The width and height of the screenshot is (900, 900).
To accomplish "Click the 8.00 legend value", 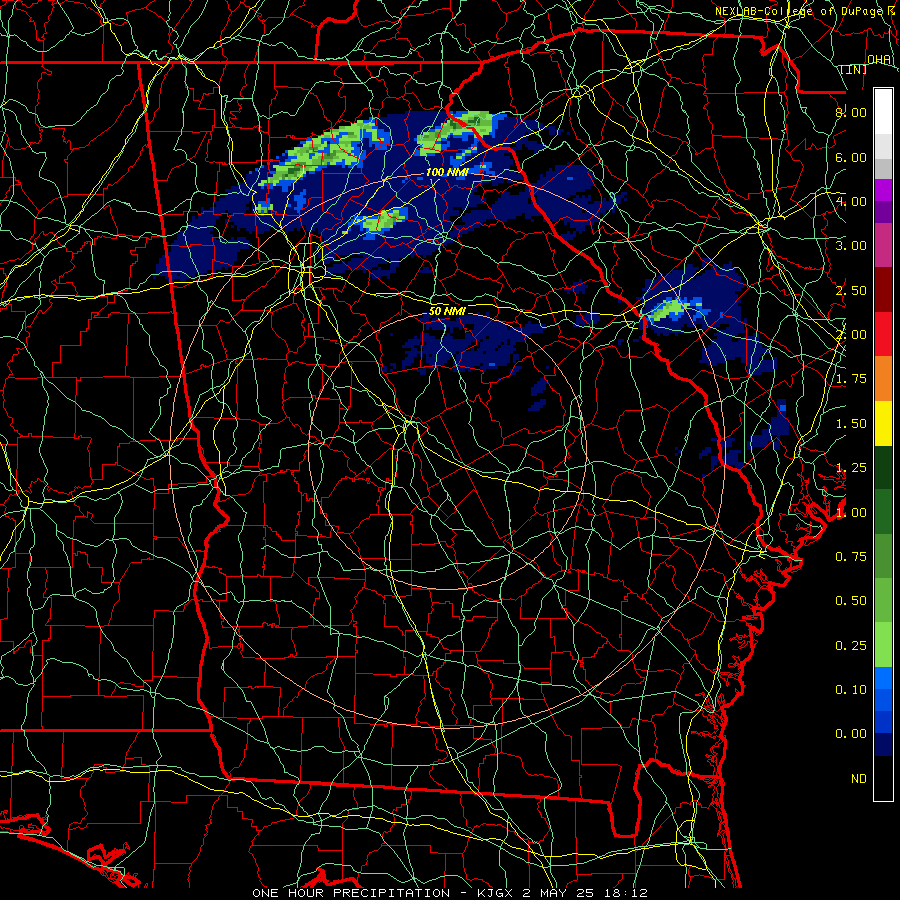I will point(851,112).
